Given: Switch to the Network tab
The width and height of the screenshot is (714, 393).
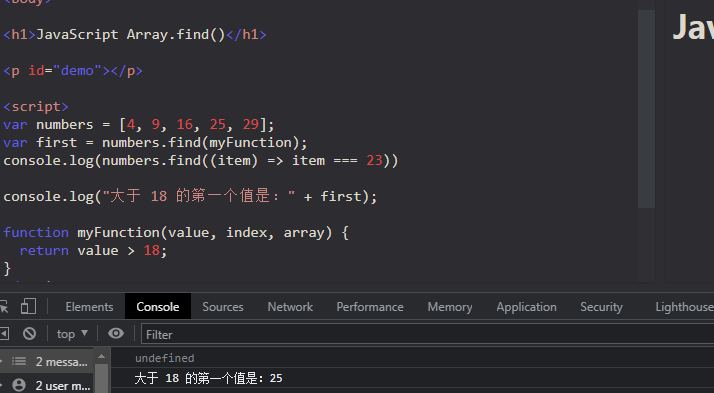Looking at the screenshot, I should pos(290,307).
